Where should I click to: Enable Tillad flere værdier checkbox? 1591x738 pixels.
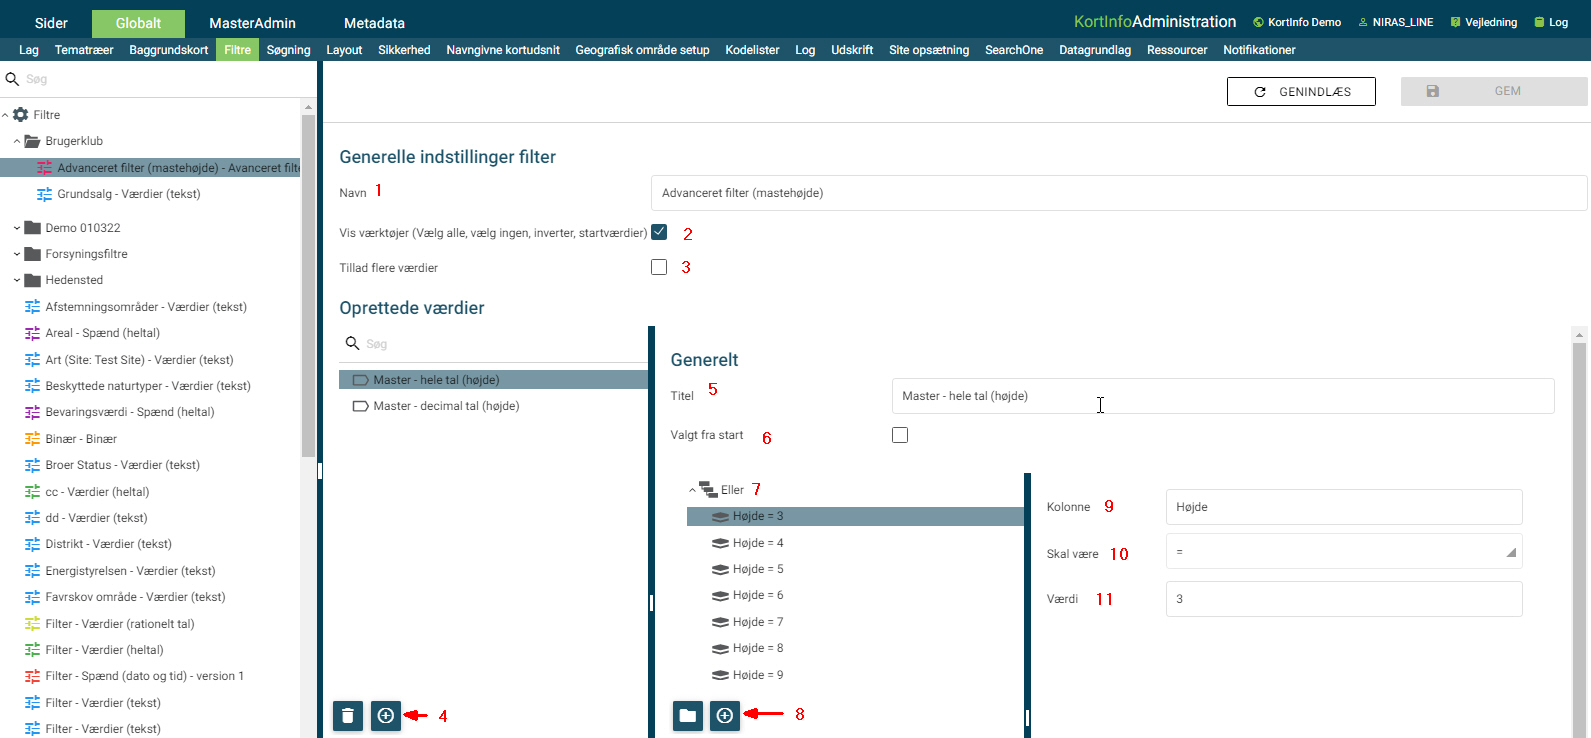tap(659, 267)
